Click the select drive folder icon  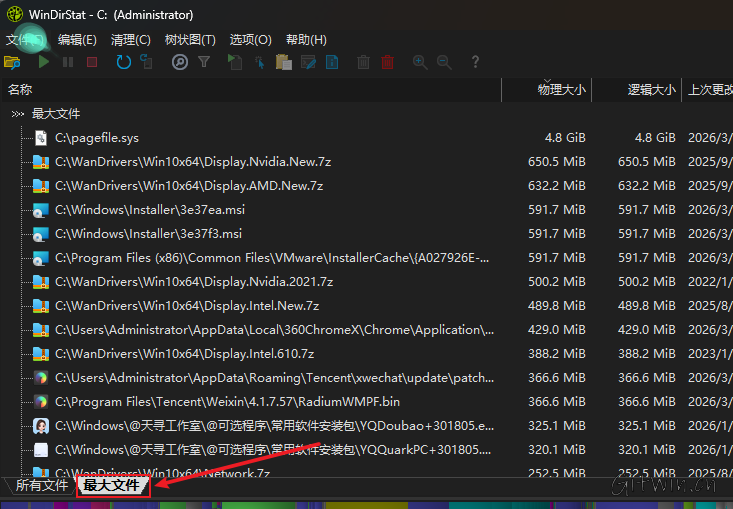(x=12, y=62)
